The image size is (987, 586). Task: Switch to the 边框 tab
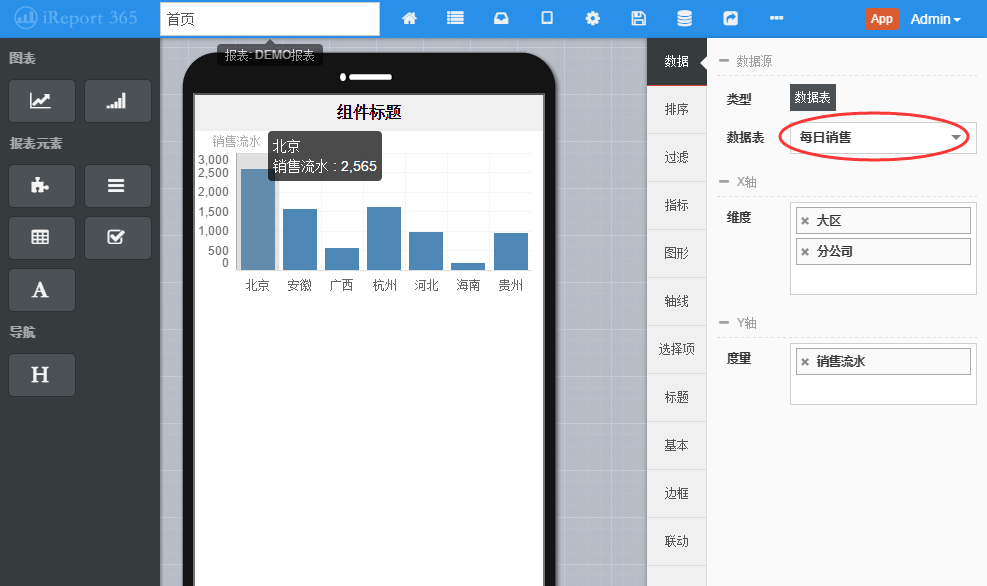[677, 493]
